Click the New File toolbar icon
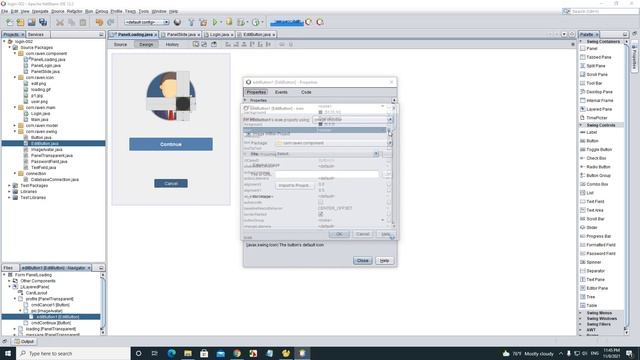 (x=9, y=22)
